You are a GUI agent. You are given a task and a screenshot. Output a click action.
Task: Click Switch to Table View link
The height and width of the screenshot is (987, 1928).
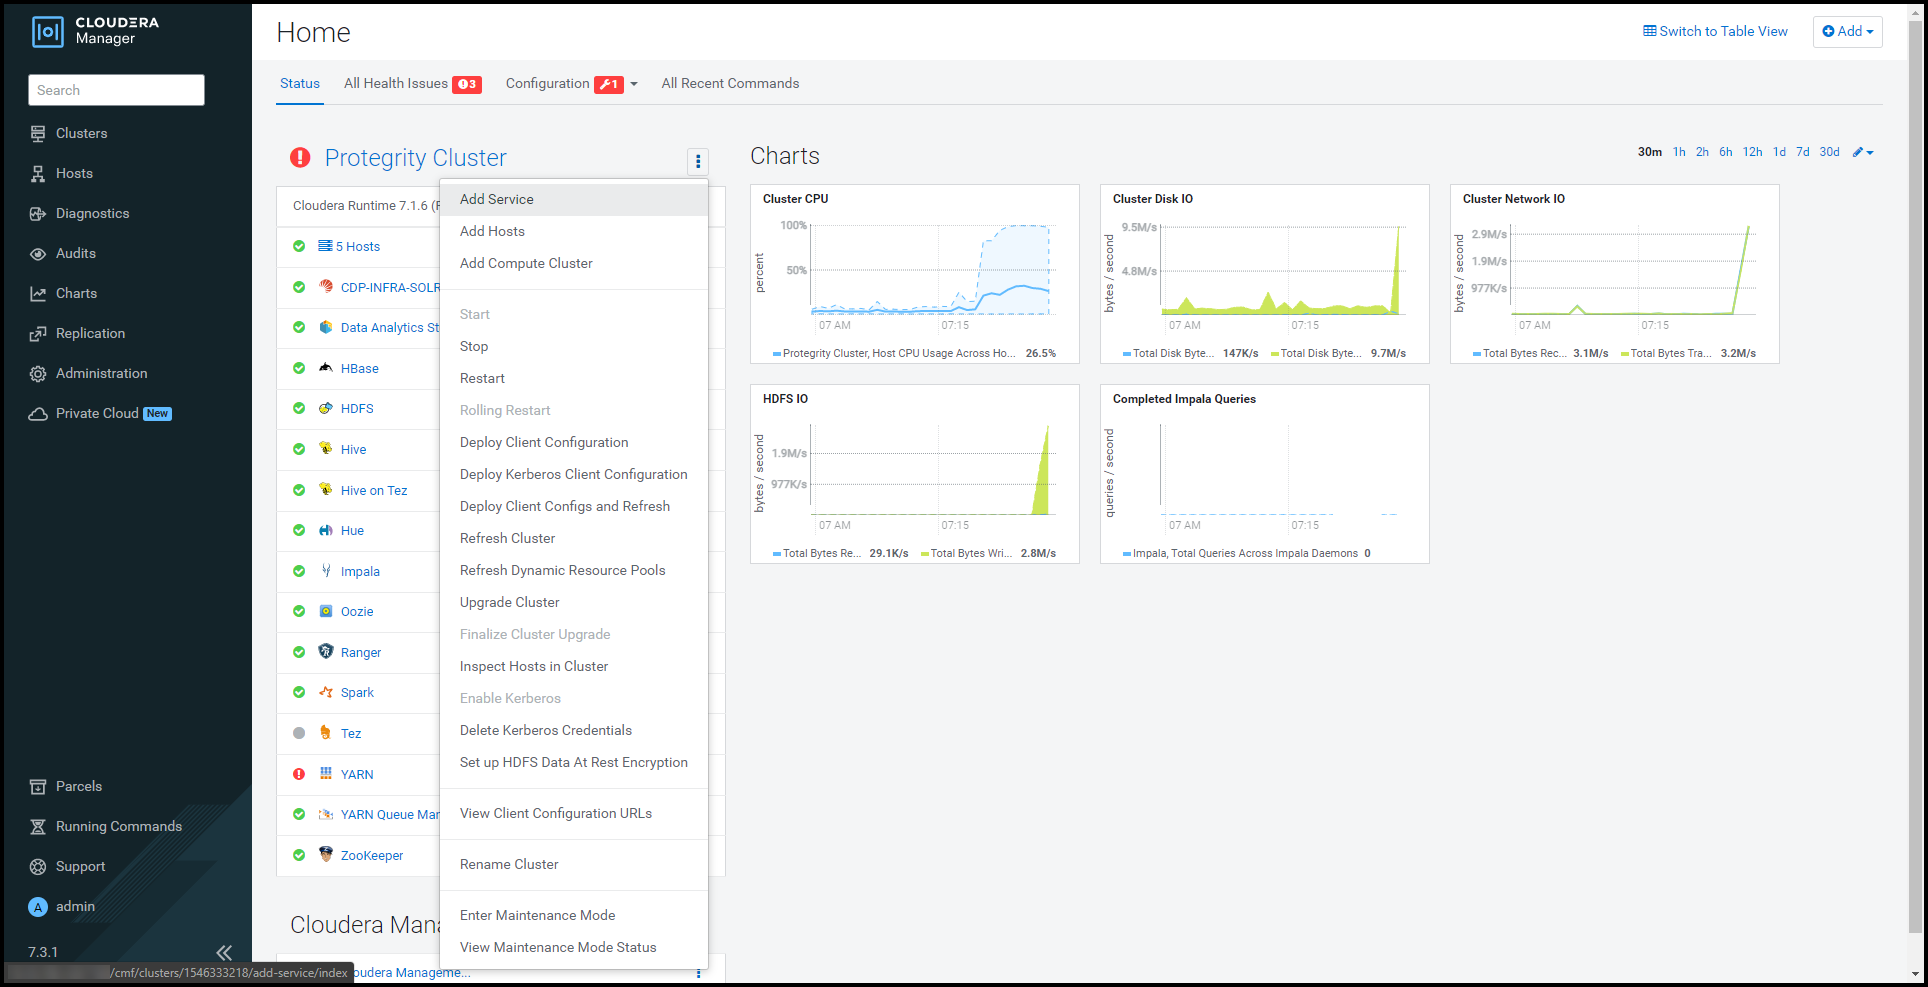click(1715, 32)
